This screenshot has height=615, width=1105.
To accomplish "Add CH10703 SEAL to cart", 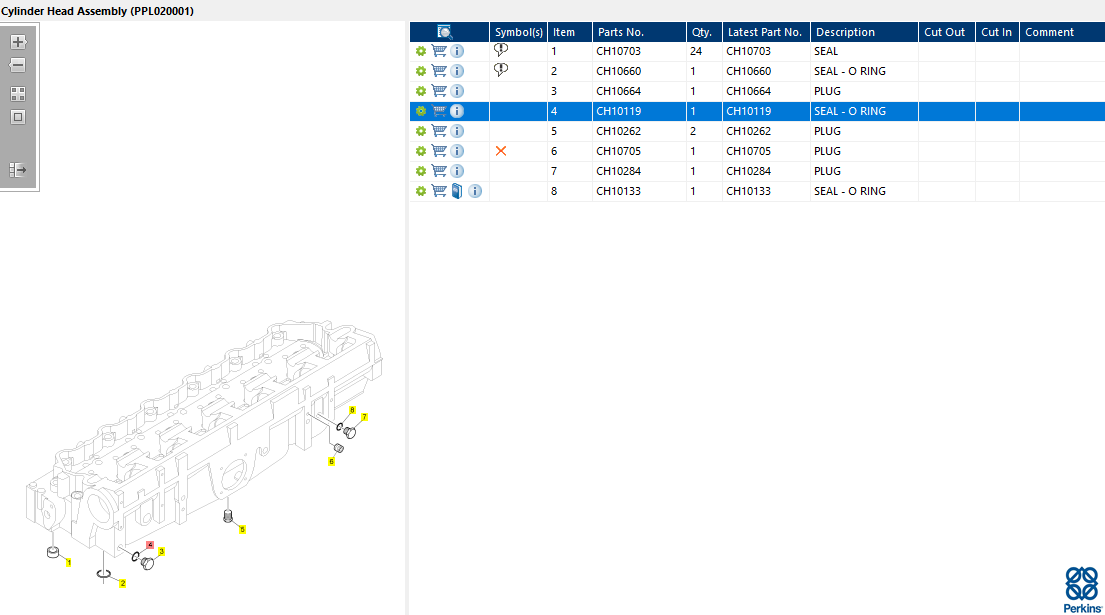I will [439, 51].
